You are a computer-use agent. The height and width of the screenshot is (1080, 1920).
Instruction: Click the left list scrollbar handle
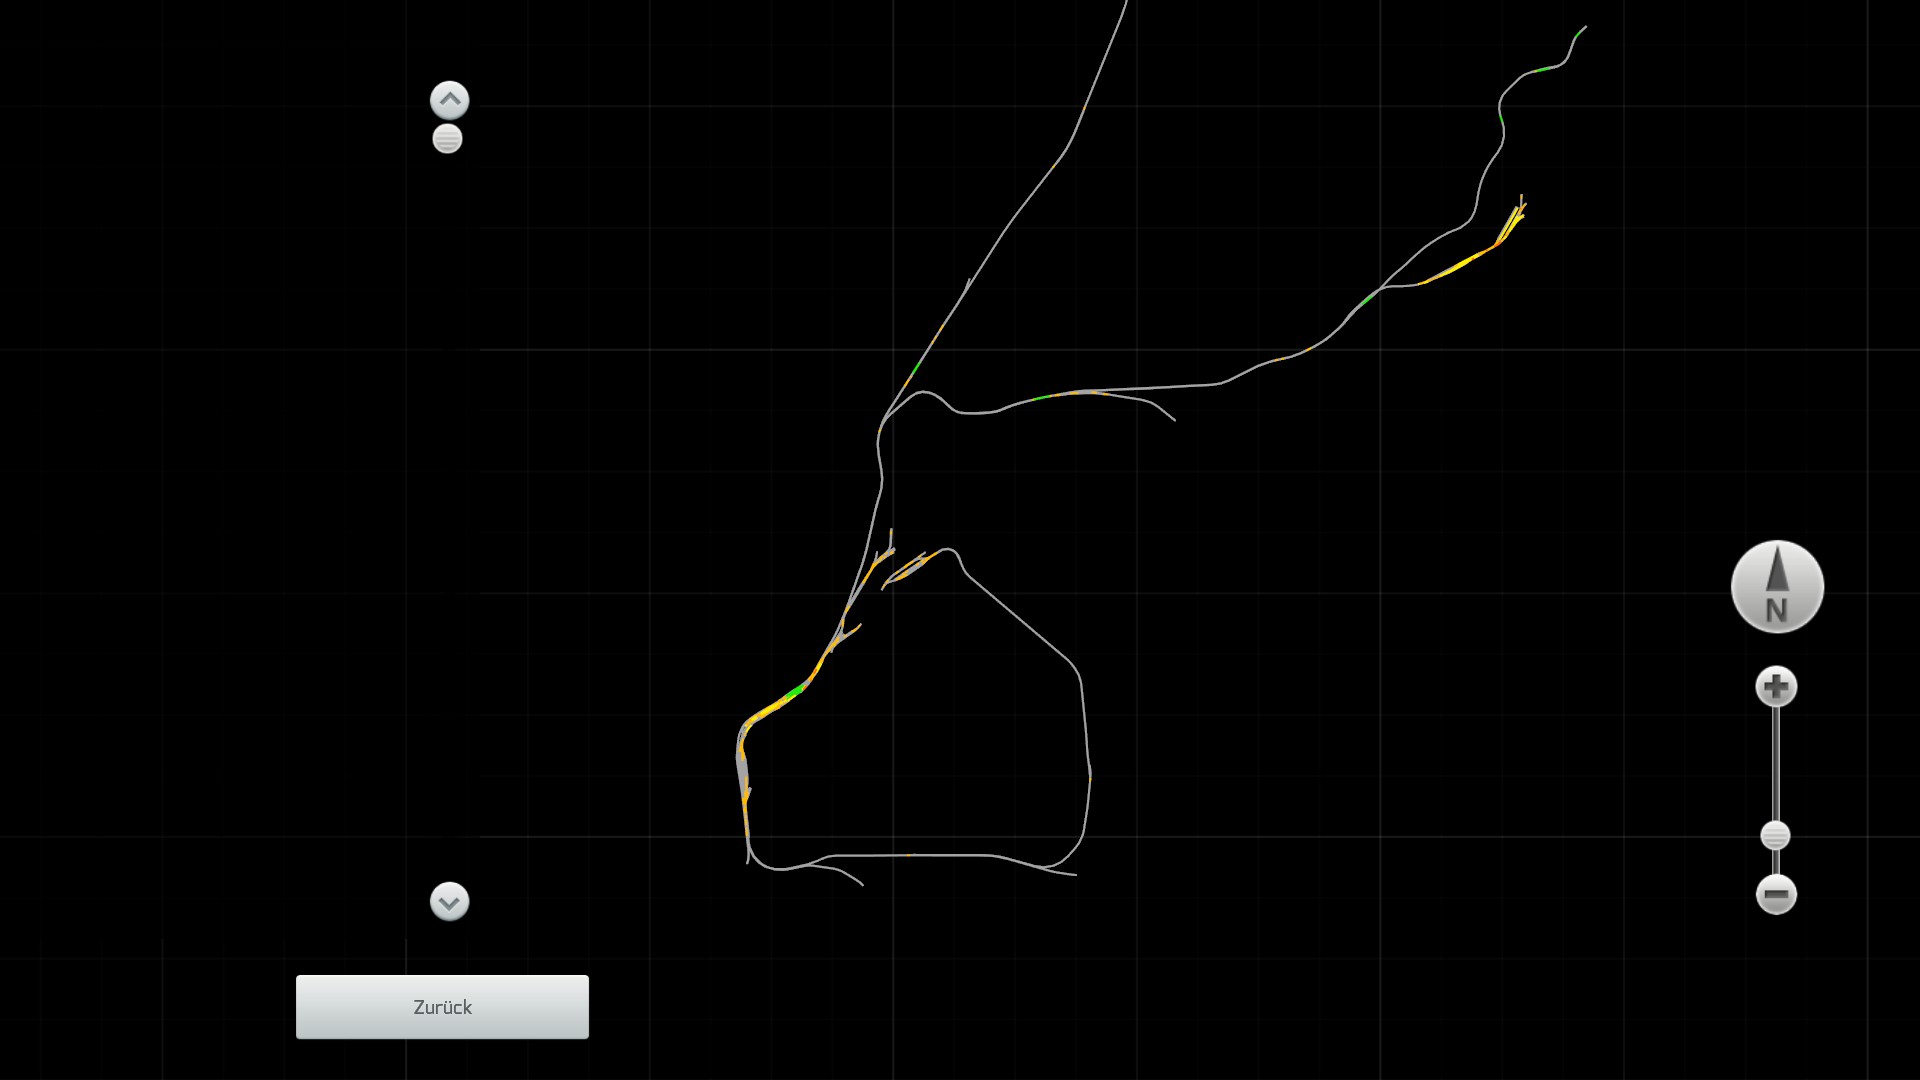[x=447, y=139]
